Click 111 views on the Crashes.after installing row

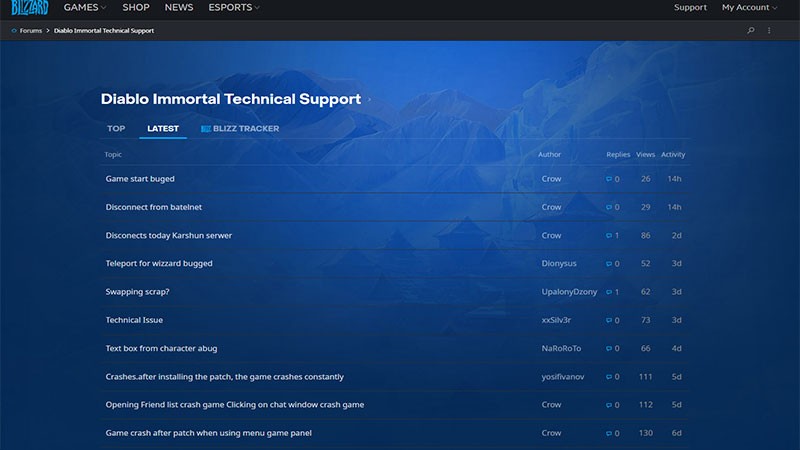tap(645, 377)
